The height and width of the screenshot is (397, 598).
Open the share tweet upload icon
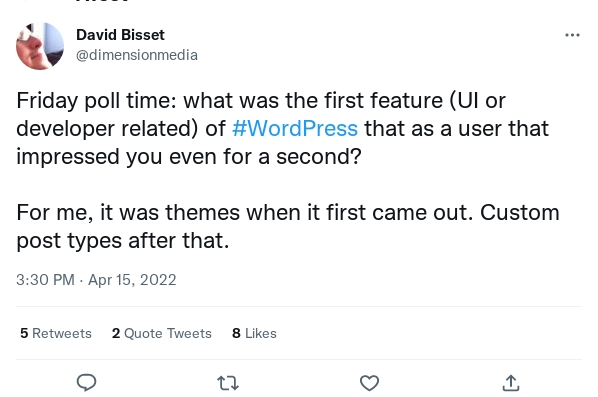(x=511, y=383)
